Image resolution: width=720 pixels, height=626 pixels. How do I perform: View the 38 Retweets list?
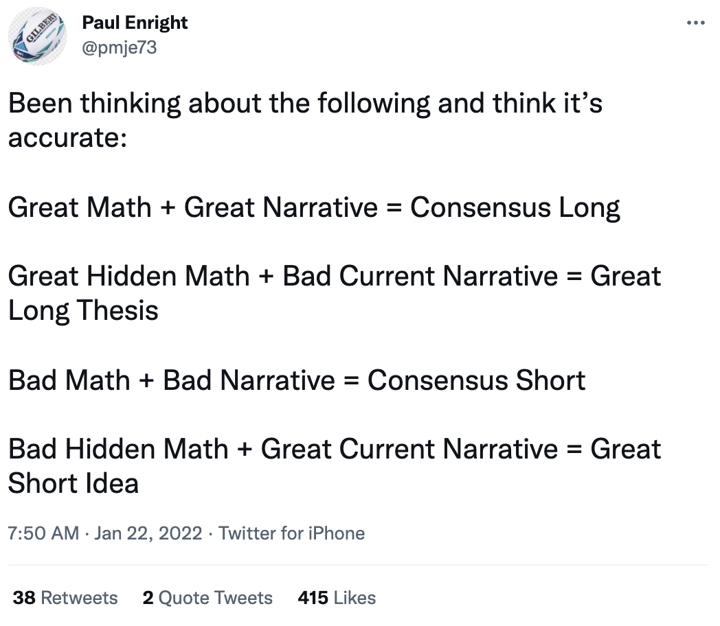65,598
